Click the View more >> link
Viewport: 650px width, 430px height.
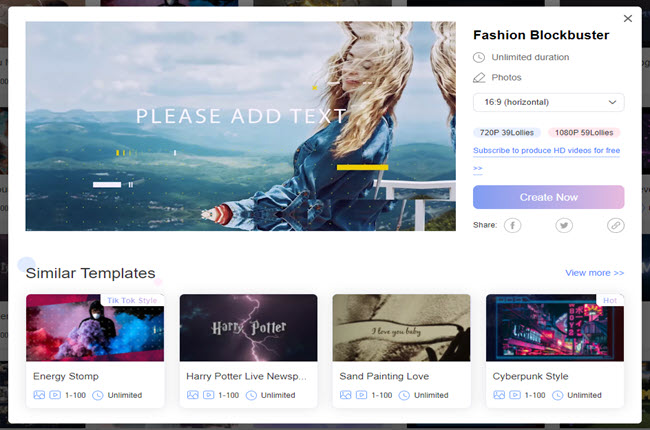tap(594, 272)
